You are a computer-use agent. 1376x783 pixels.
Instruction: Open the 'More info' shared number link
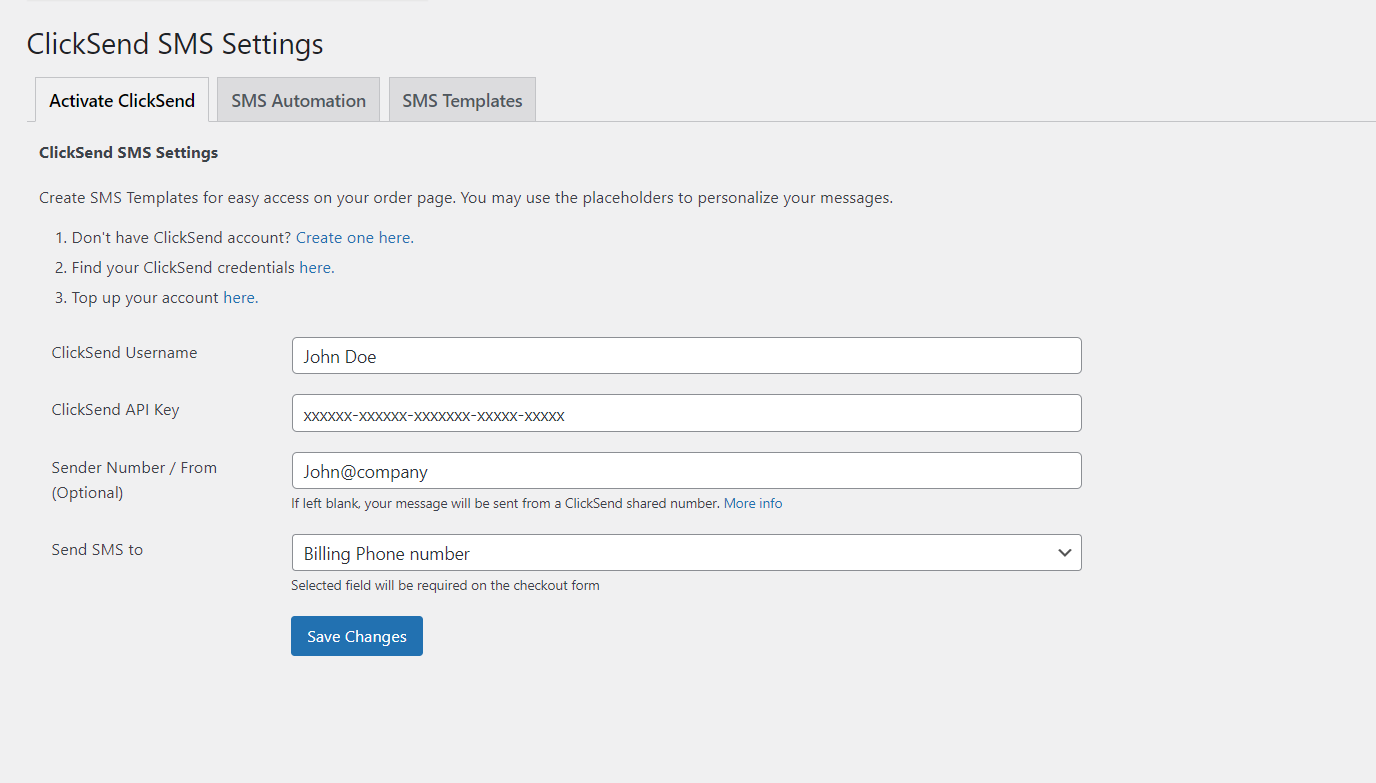753,504
